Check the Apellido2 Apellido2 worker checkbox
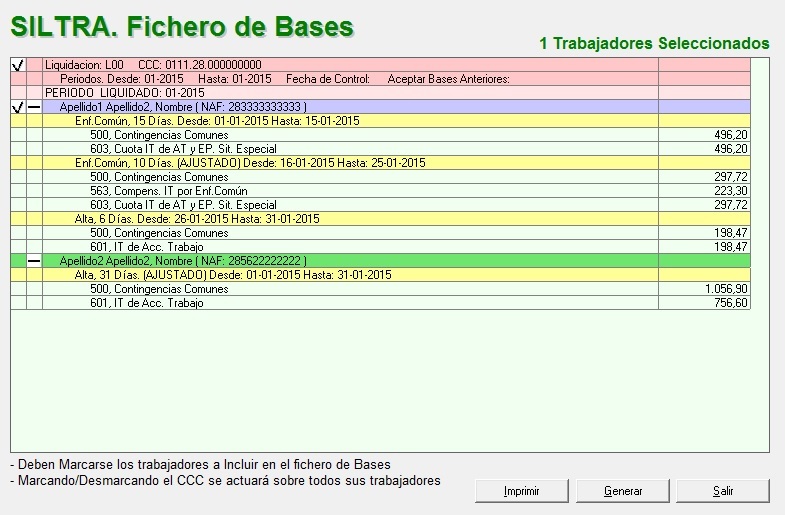The height and width of the screenshot is (515, 785). [x=19, y=261]
